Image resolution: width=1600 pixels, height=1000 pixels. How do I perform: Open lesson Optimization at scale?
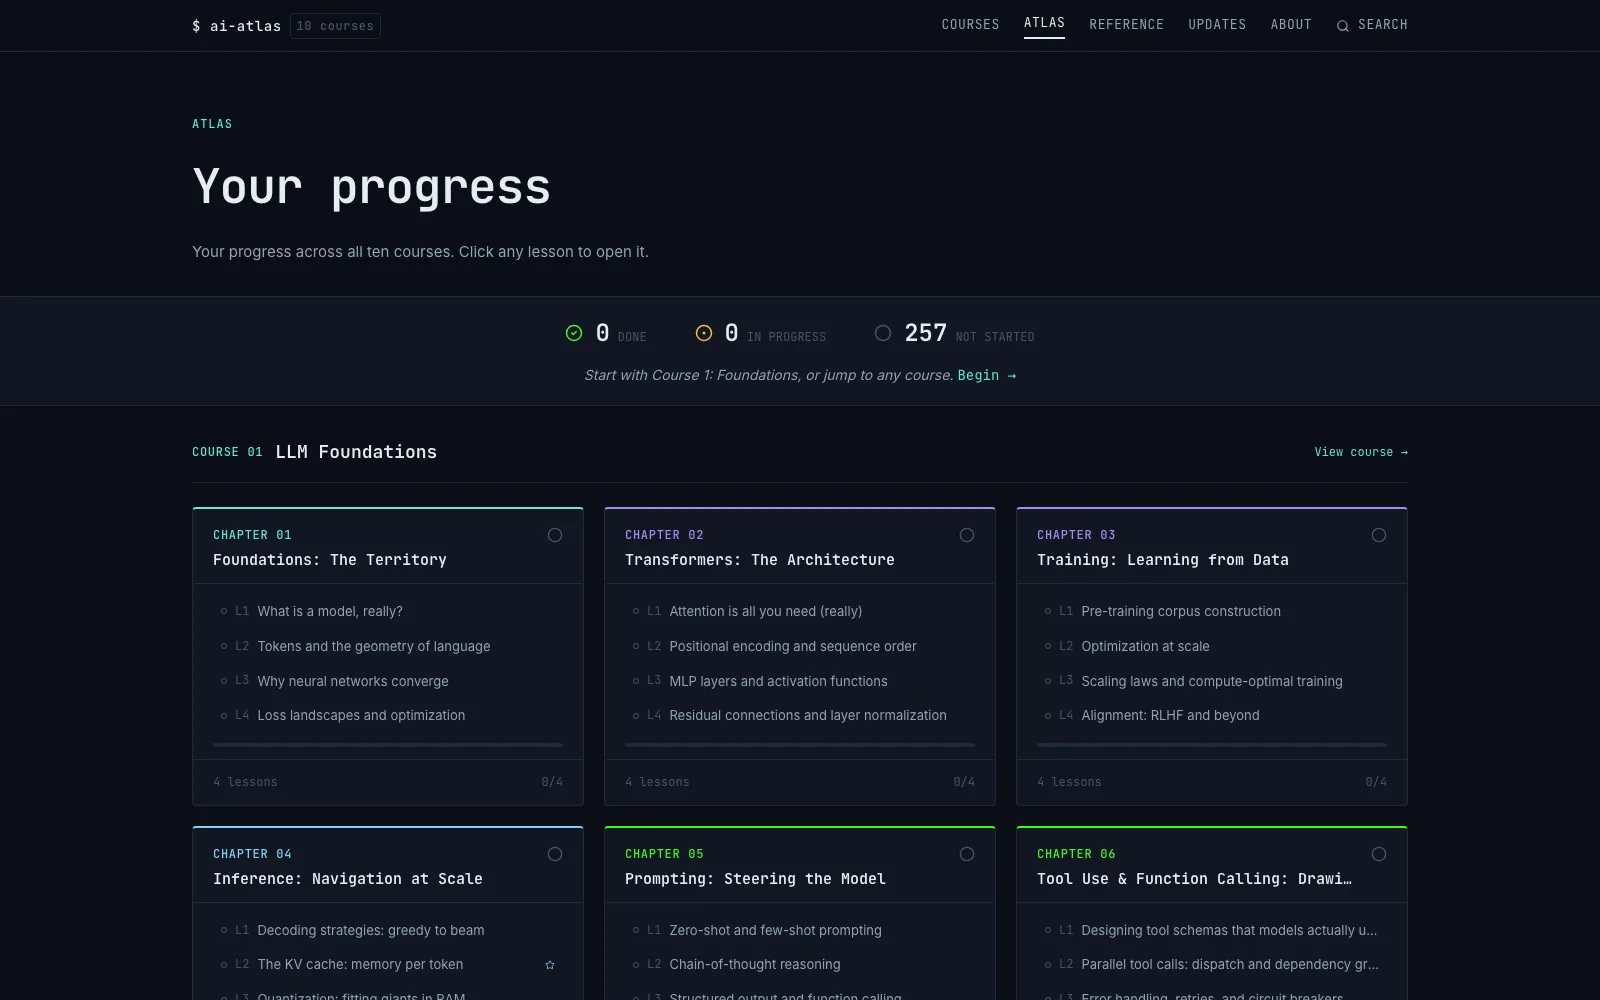[1212, 646]
